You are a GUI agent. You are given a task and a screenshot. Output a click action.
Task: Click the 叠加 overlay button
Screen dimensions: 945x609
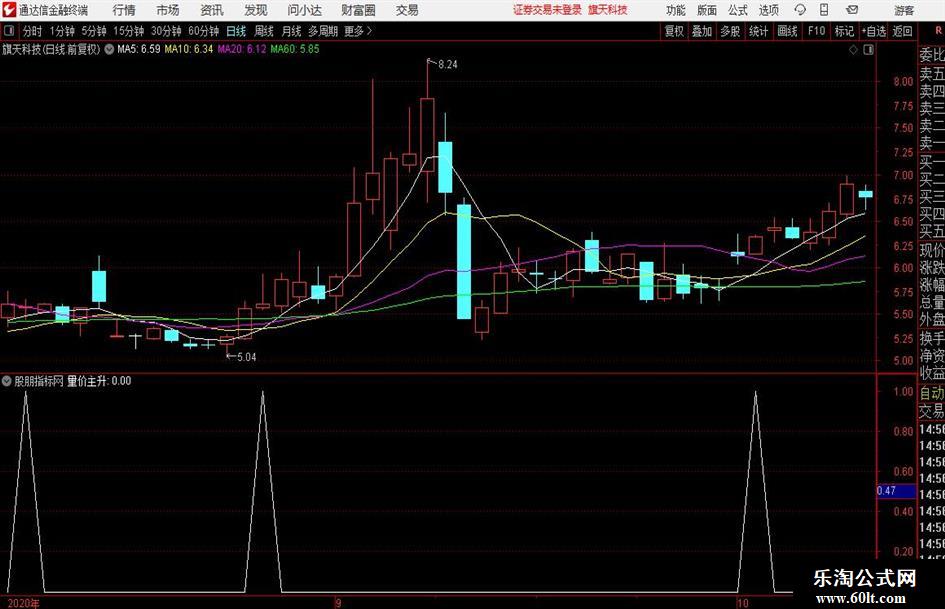click(702, 31)
